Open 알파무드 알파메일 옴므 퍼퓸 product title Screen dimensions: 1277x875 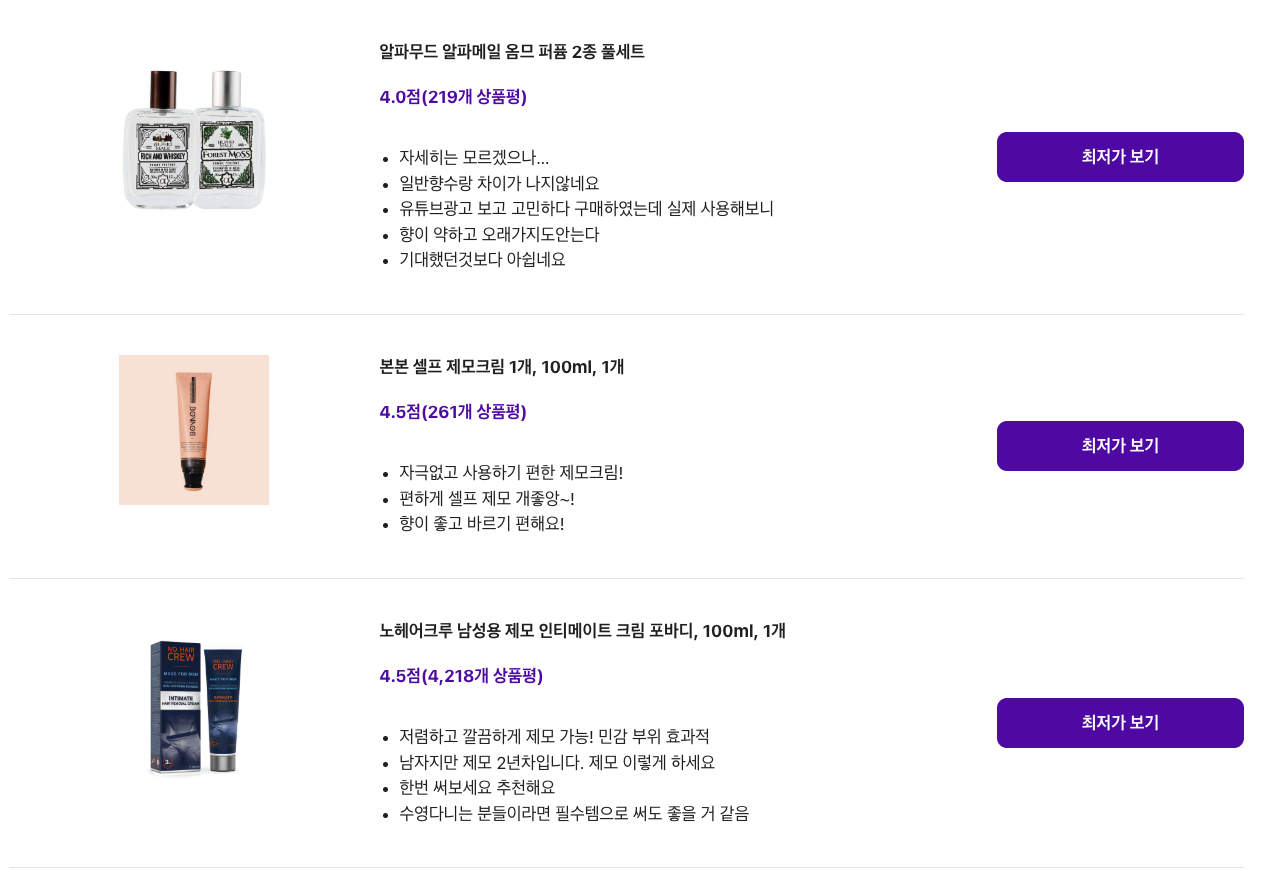pyautogui.click(x=511, y=52)
